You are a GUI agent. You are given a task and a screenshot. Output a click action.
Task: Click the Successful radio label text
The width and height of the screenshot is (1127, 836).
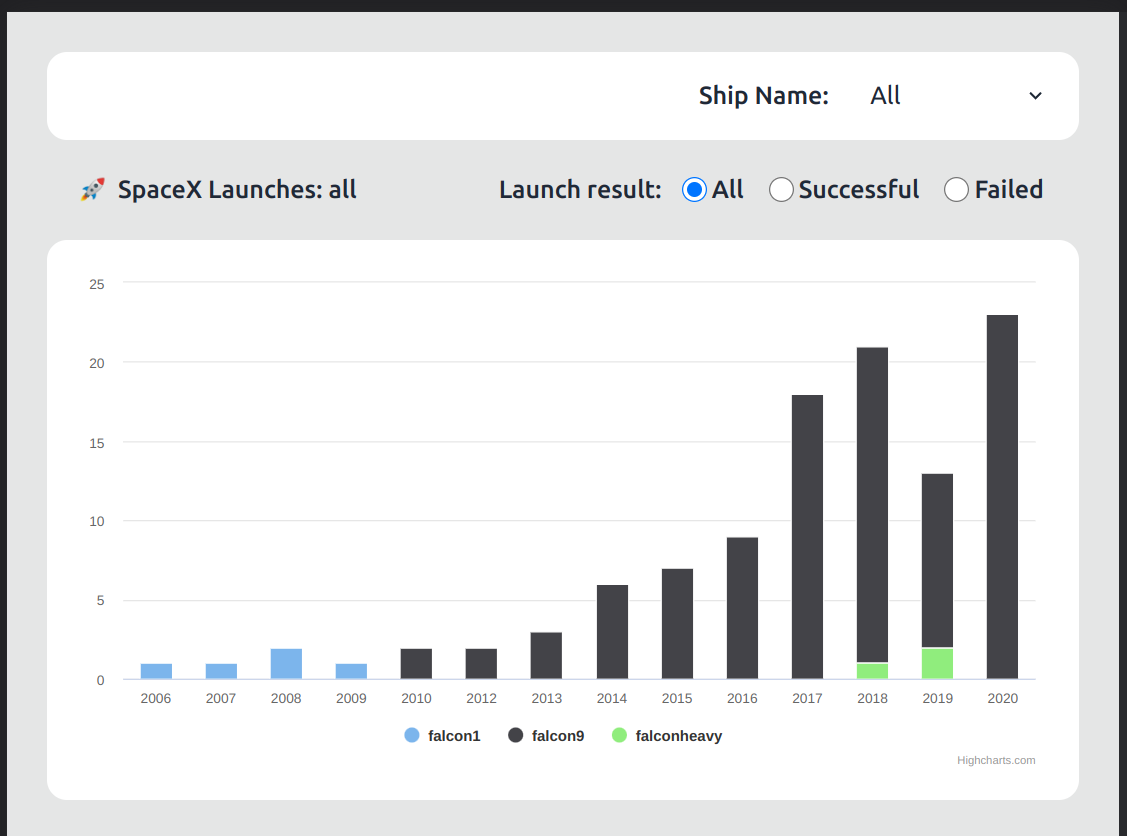859,190
